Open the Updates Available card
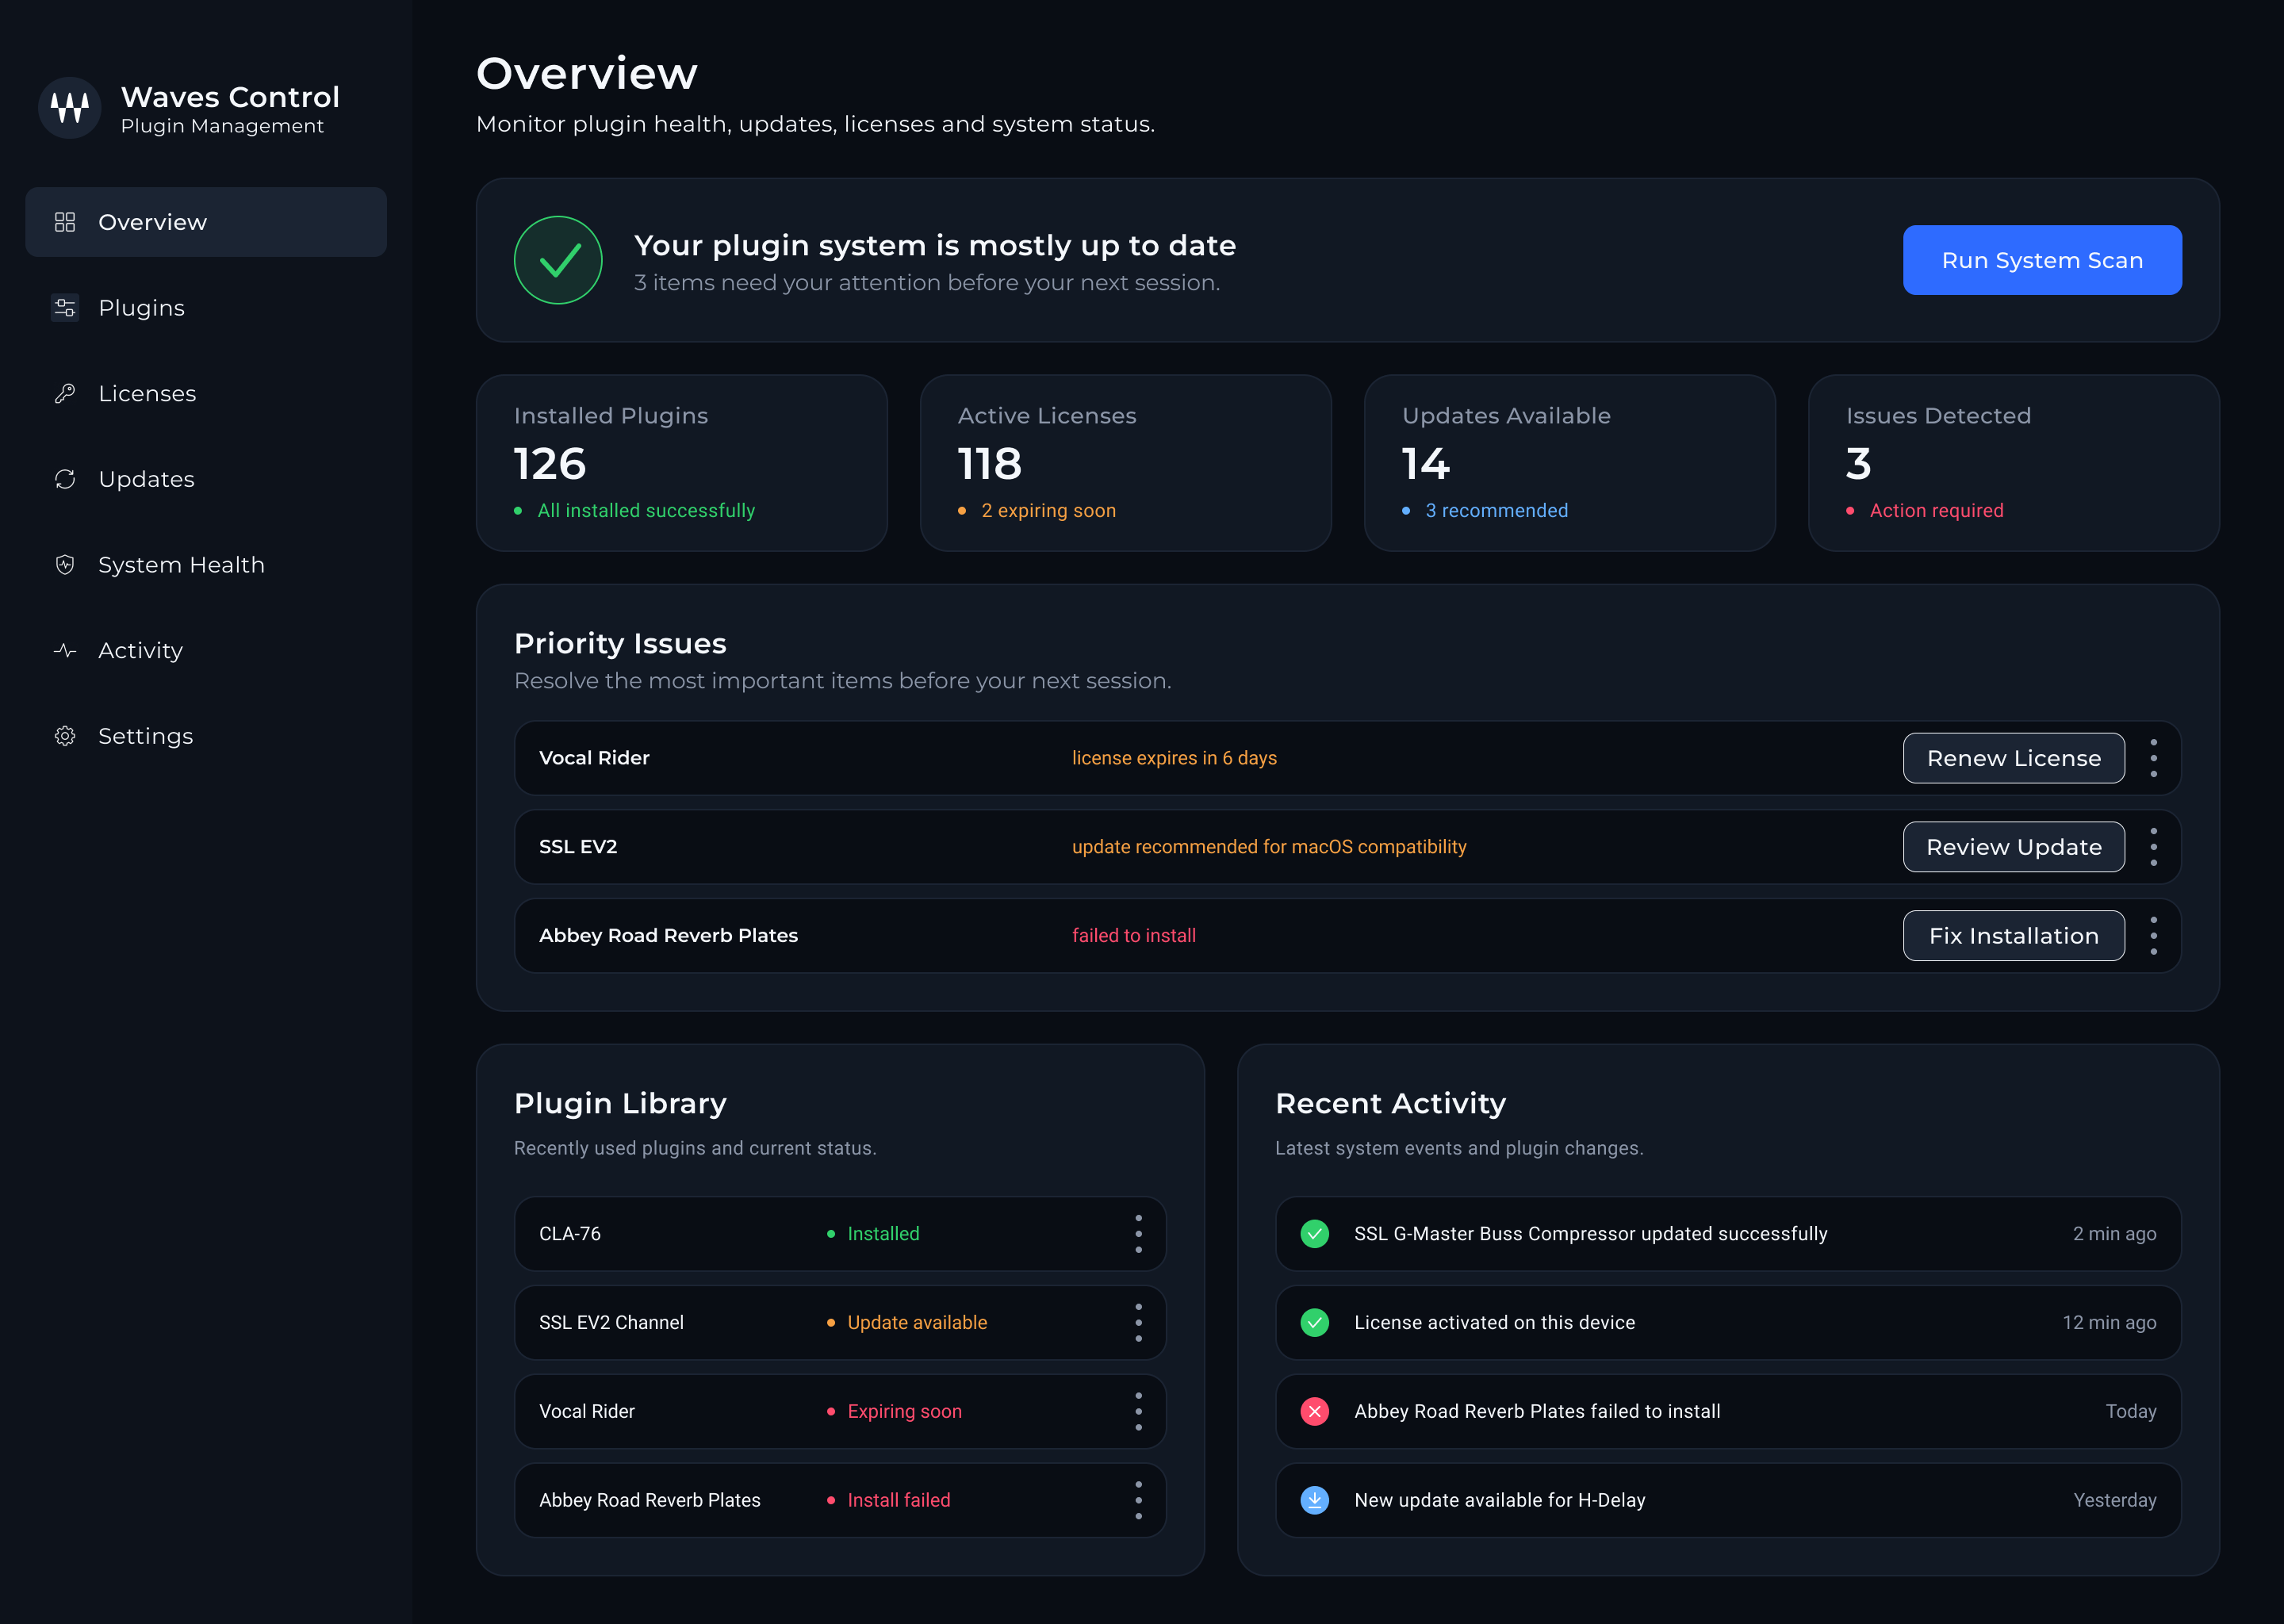This screenshot has width=2284, height=1624. click(1570, 463)
